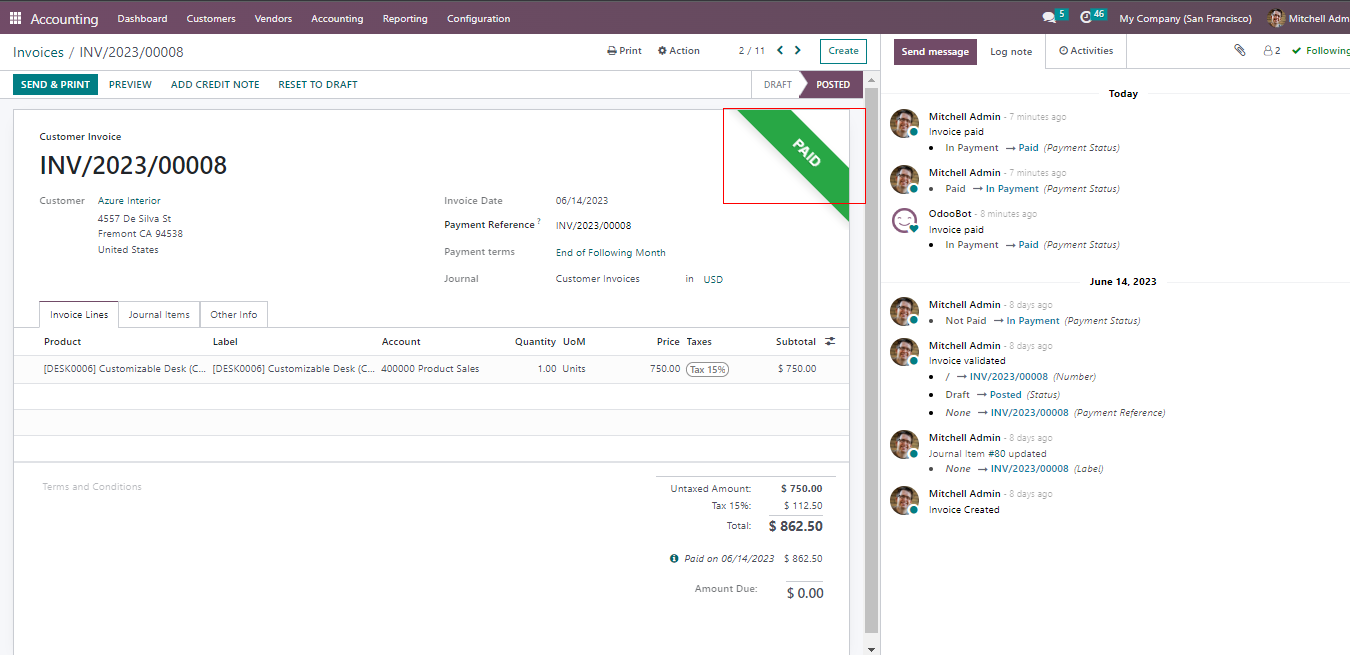
Task: Open the Azure Interior customer link
Action: tap(129, 201)
